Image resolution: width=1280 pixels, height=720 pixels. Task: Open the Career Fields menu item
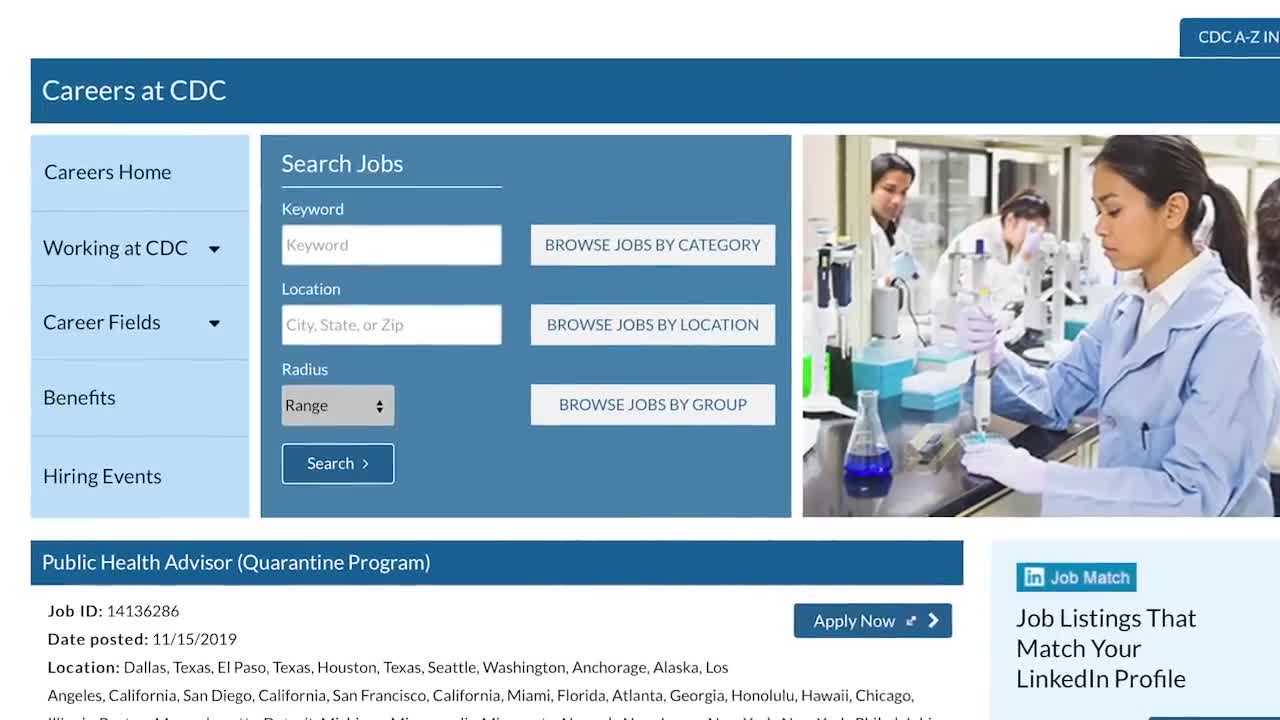pos(102,322)
